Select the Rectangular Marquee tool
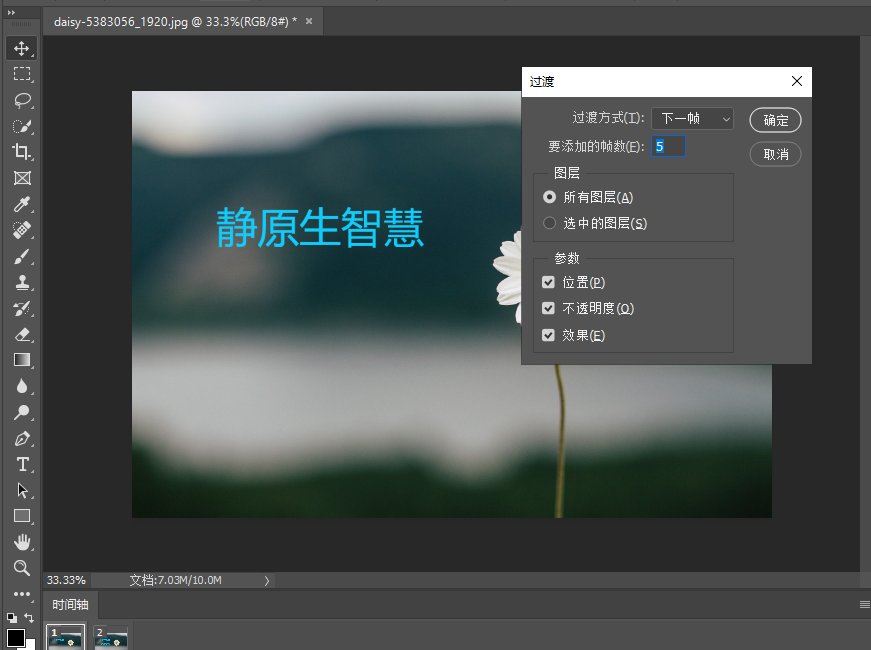The height and width of the screenshot is (650, 871). (x=22, y=74)
